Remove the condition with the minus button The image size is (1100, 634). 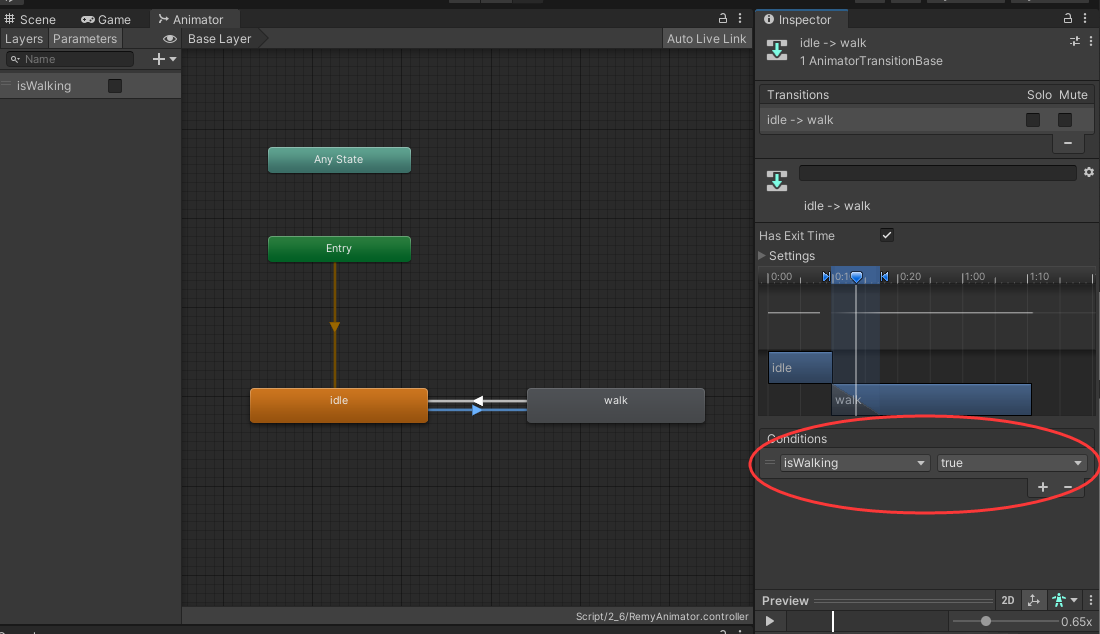[x=1068, y=487]
